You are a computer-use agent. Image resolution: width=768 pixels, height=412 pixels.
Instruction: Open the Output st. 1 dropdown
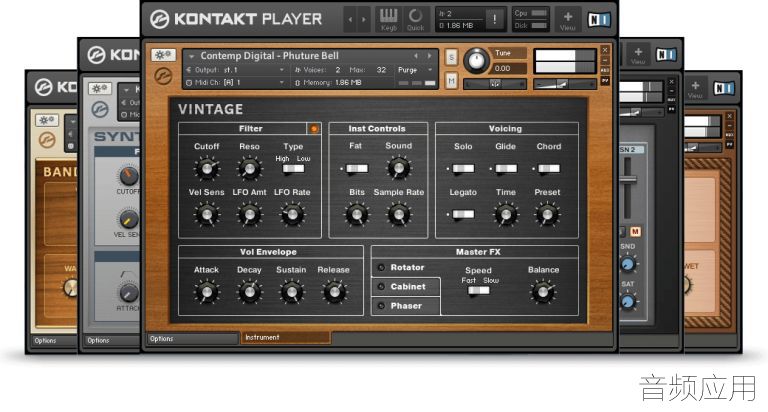click(x=235, y=70)
